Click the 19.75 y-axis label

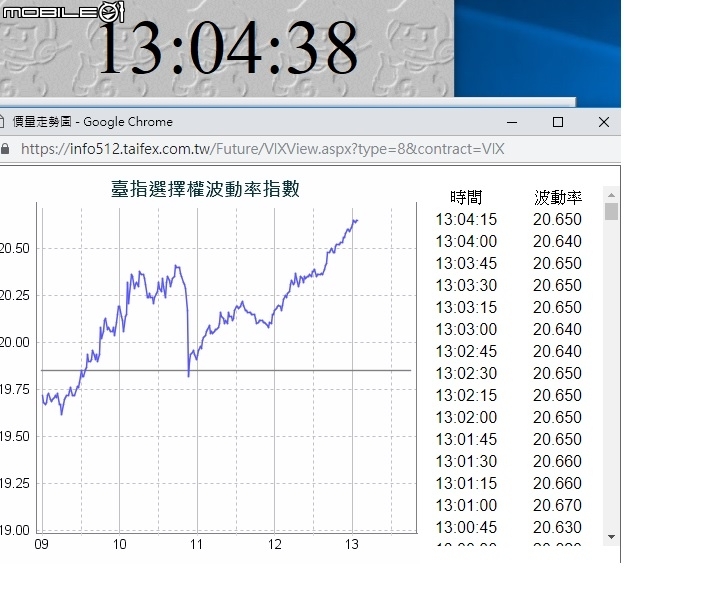coord(14,390)
